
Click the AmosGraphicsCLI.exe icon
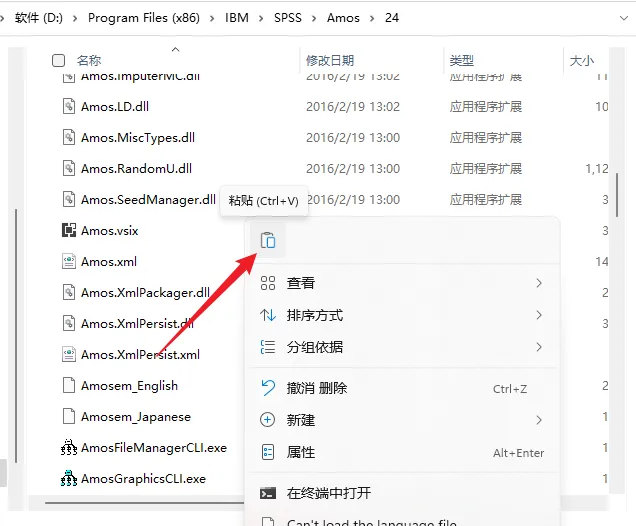pyautogui.click(x=69, y=479)
